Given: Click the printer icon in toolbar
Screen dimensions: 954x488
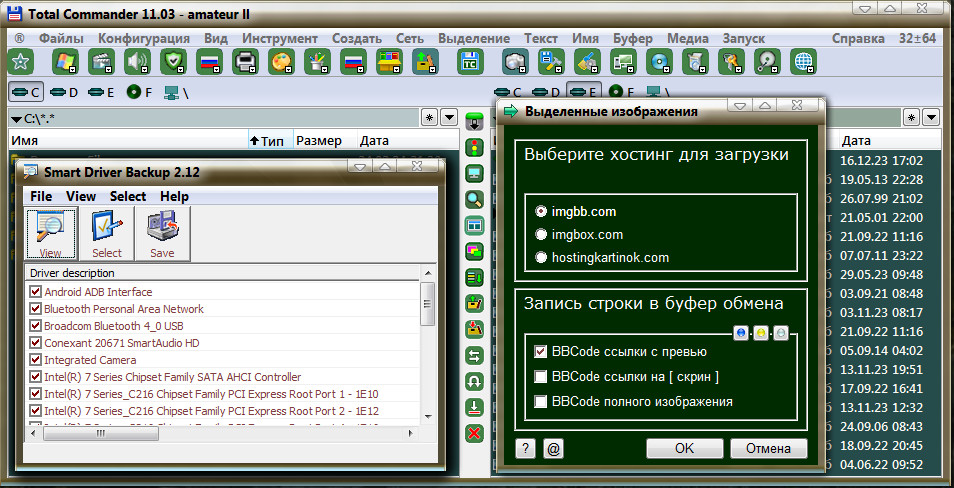Looking at the screenshot, I should [x=245, y=62].
